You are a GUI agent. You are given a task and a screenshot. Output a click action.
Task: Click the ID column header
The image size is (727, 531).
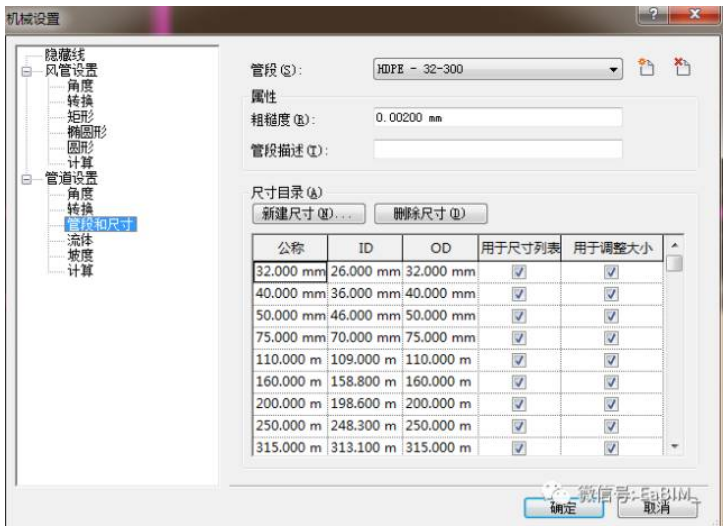click(365, 248)
